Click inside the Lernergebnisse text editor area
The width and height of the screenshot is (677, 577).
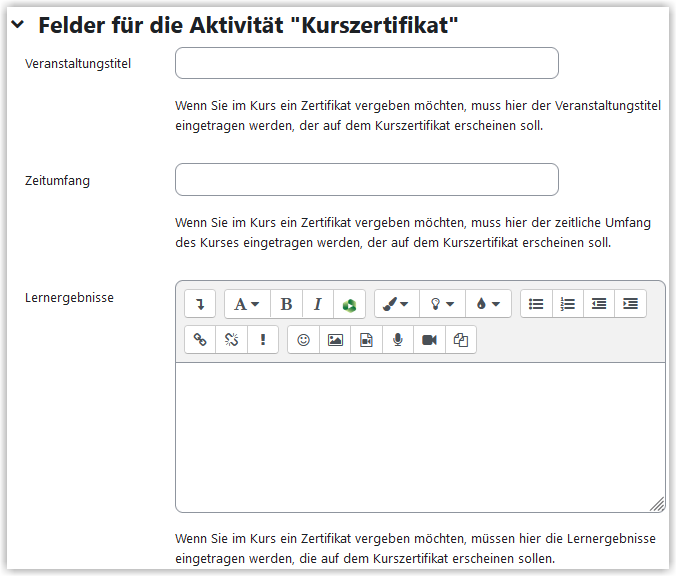[420, 437]
